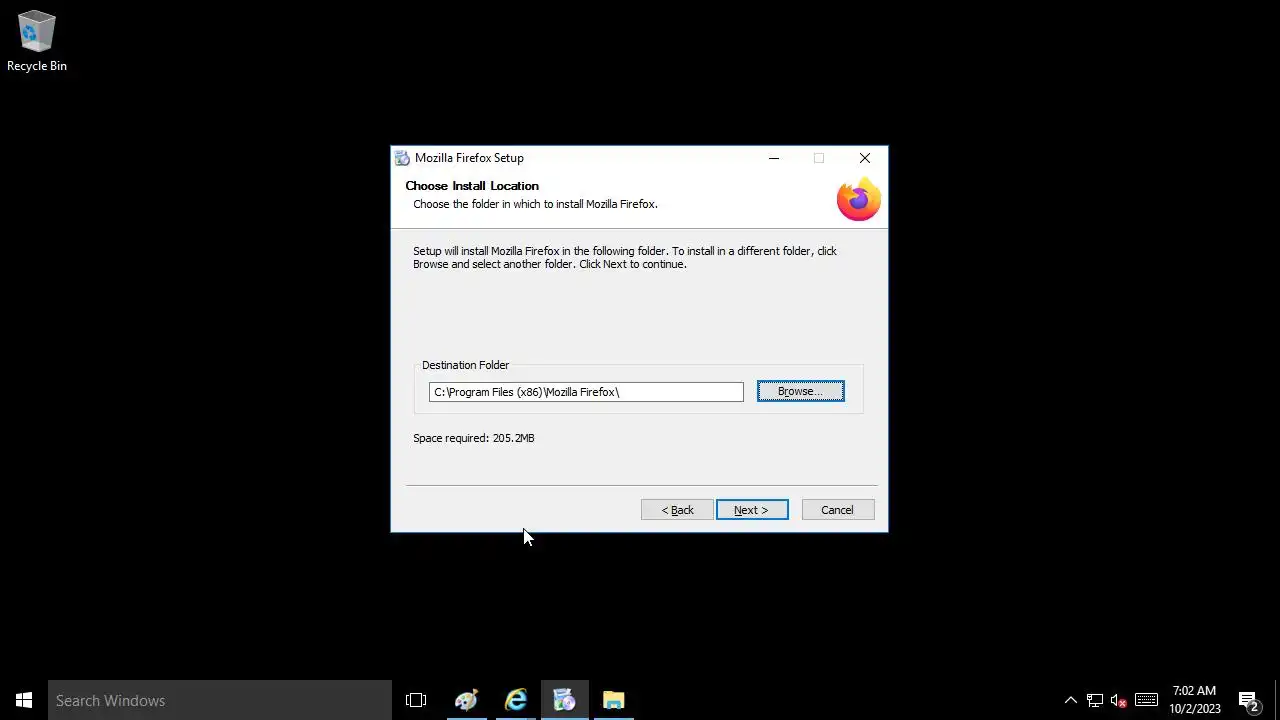Go to Next installation step
1280x720 pixels.
(752, 510)
